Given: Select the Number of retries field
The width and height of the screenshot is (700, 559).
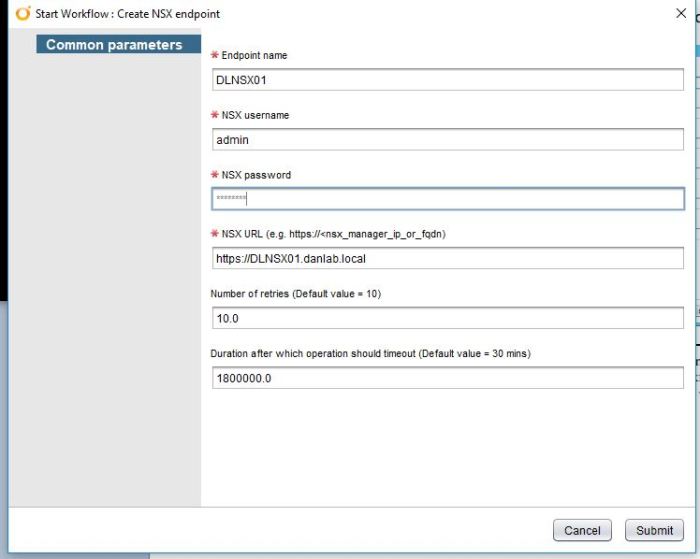Looking at the screenshot, I should 447,318.
